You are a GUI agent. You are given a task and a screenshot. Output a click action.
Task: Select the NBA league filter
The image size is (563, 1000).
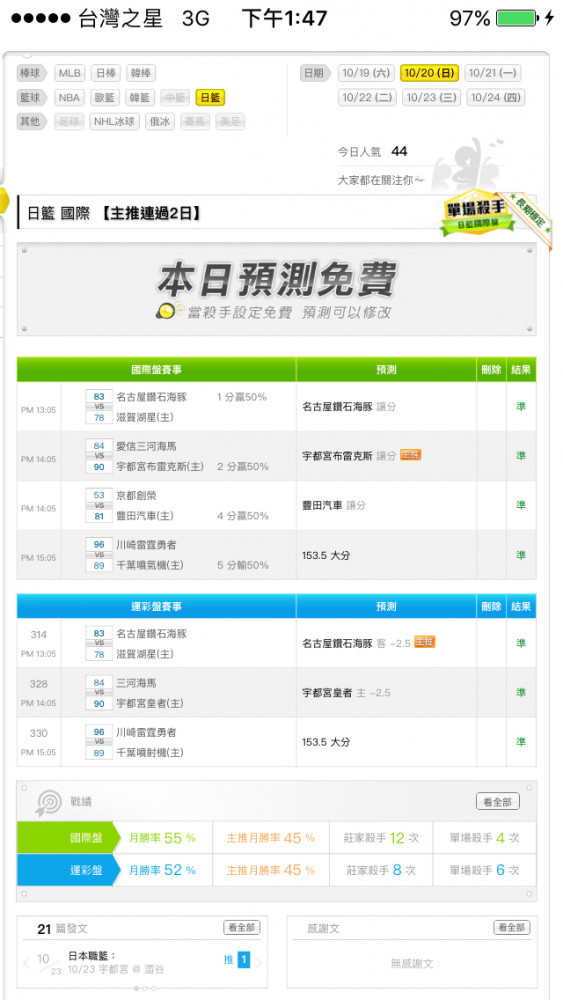tap(70, 98)
